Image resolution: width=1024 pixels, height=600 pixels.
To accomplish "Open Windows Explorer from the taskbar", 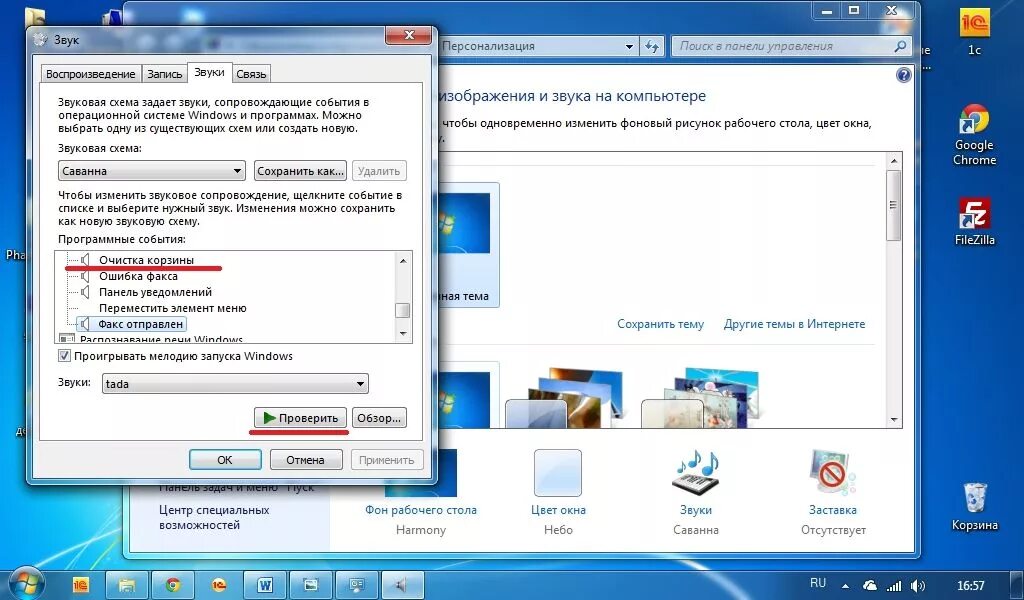I will coord(127,585).
